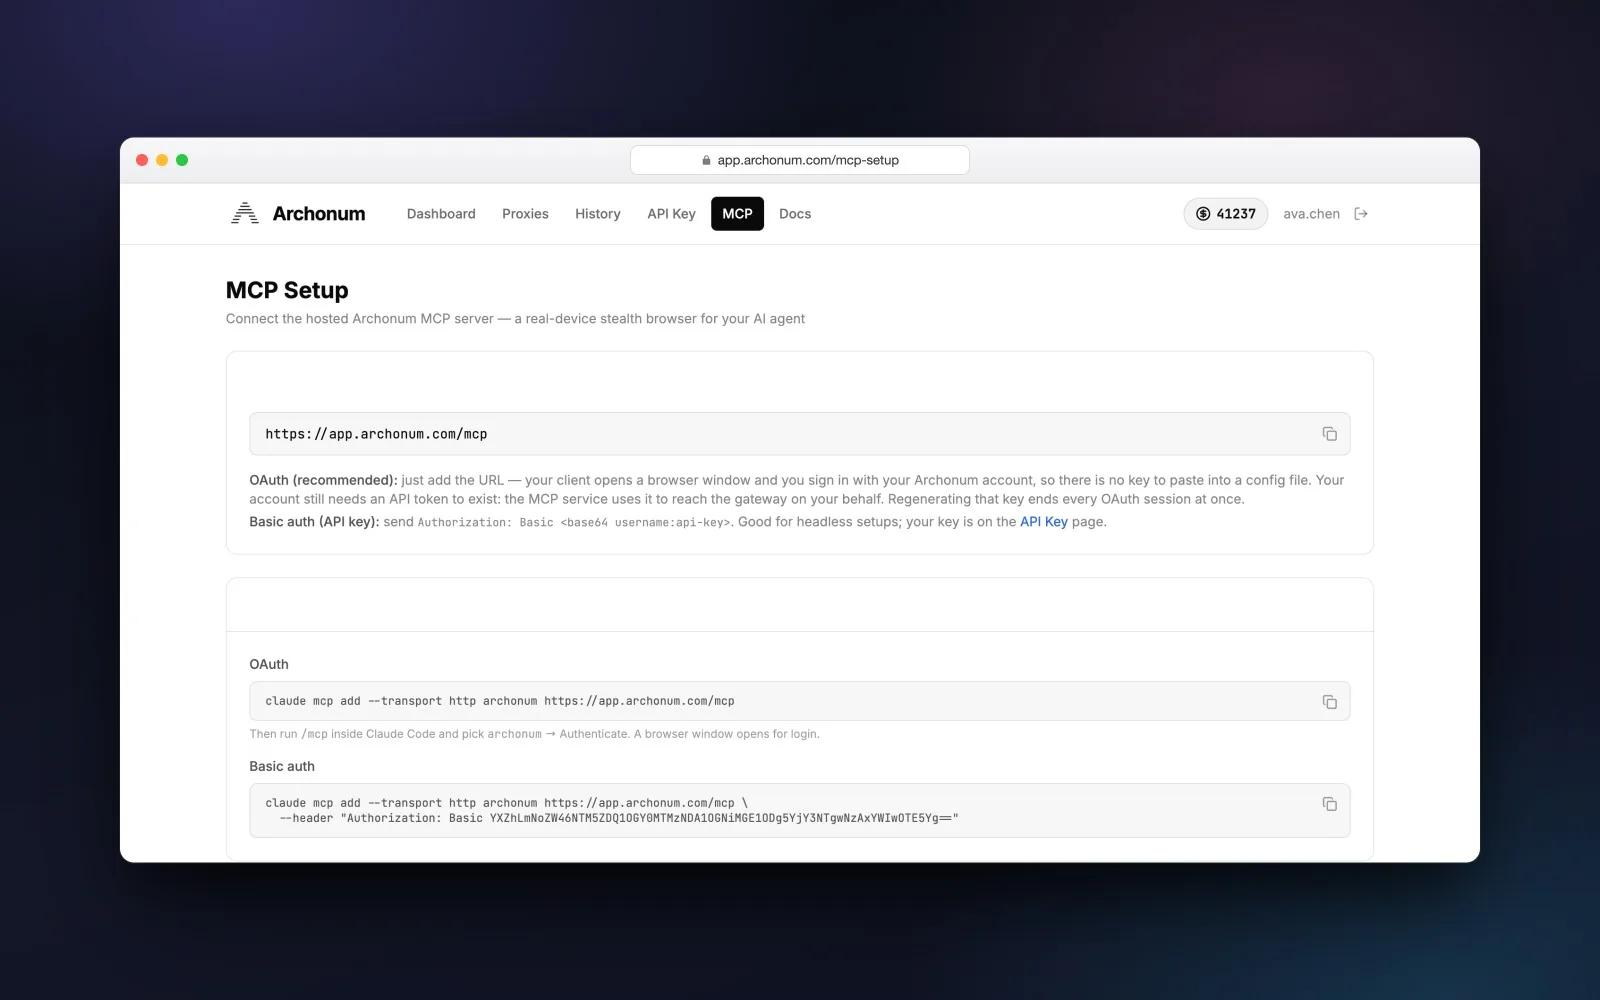Copy the MCP server URL
1600x1000 pixels.
(x=1329, y=434)
